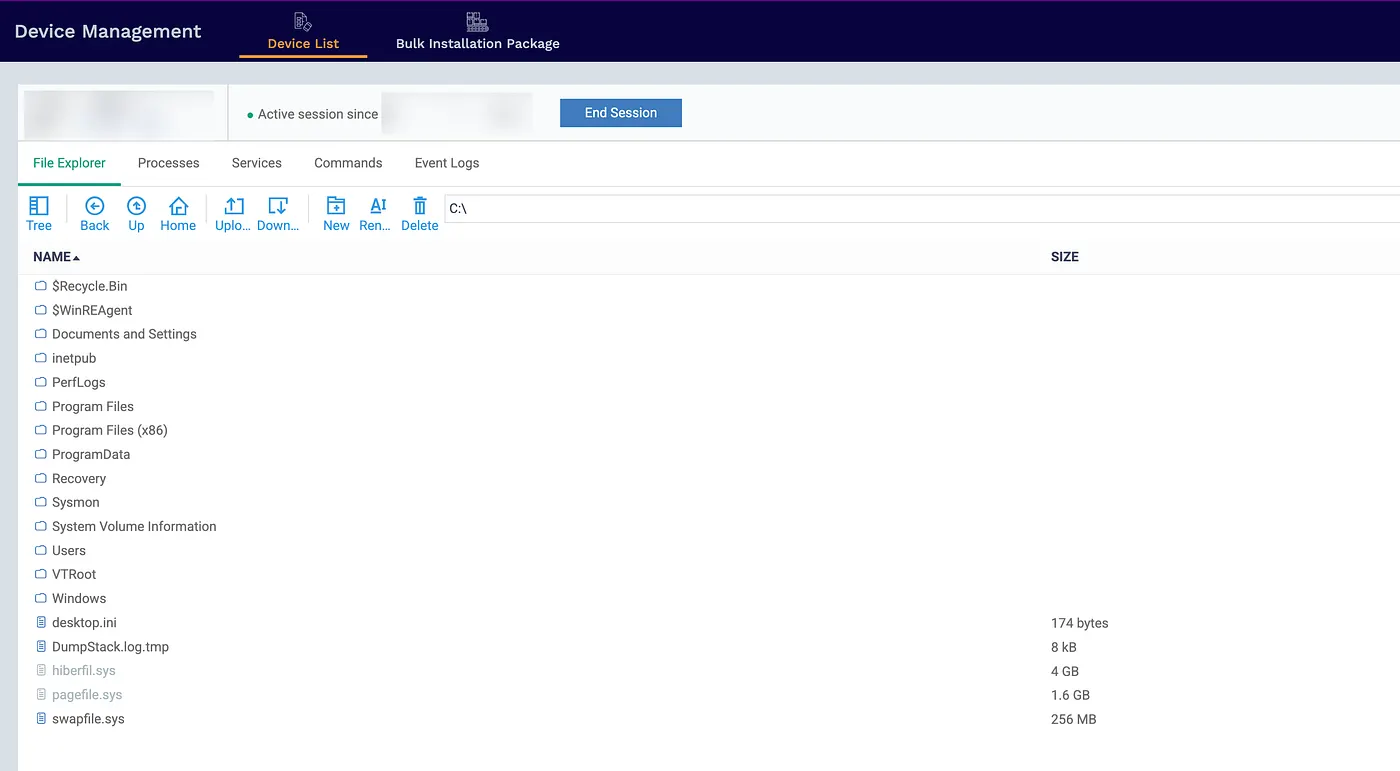Screen dimensions: 1400x771
Task: Select the desktop.ini file
Action: 84,622
